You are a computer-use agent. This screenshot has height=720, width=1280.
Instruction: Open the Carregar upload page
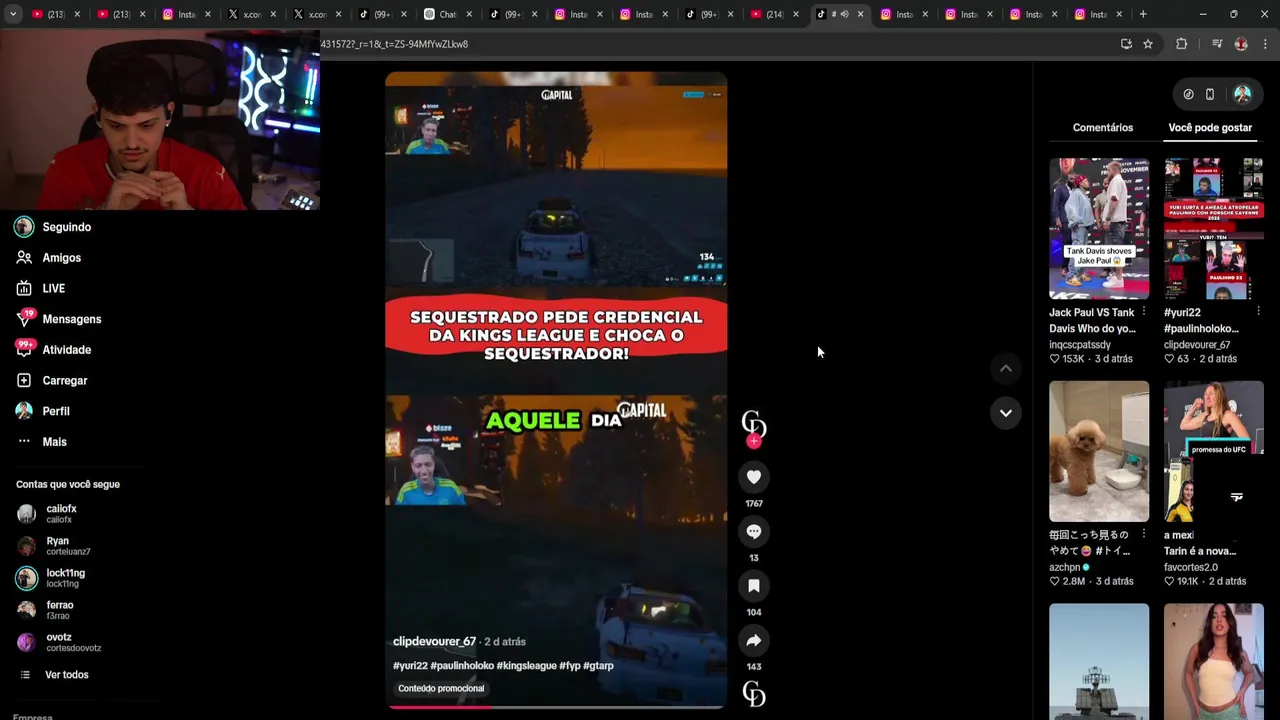point(52,381)
